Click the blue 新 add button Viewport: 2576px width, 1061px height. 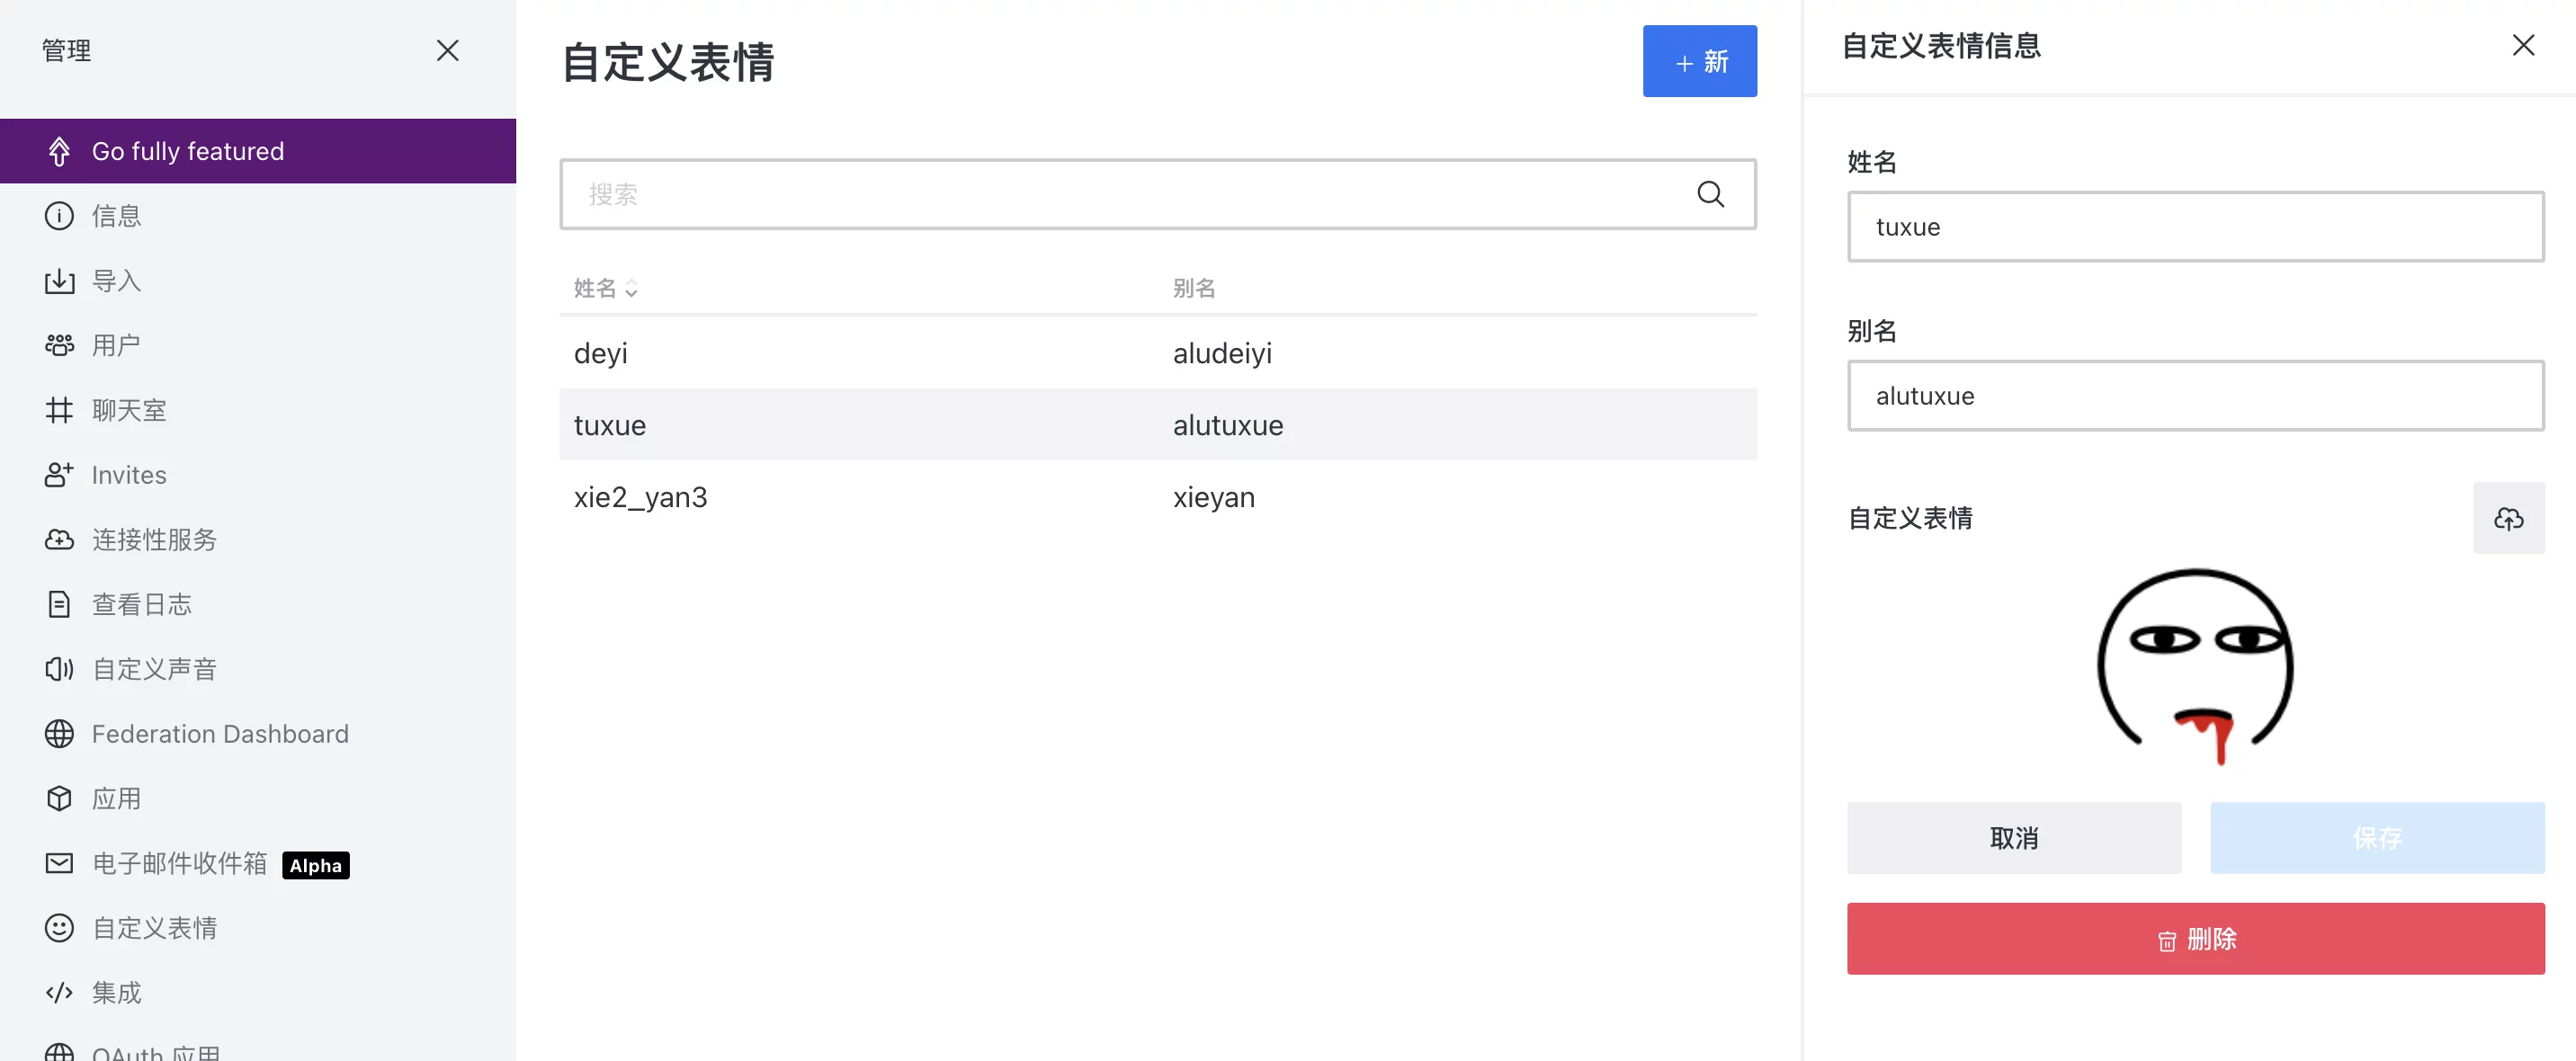1699,62
